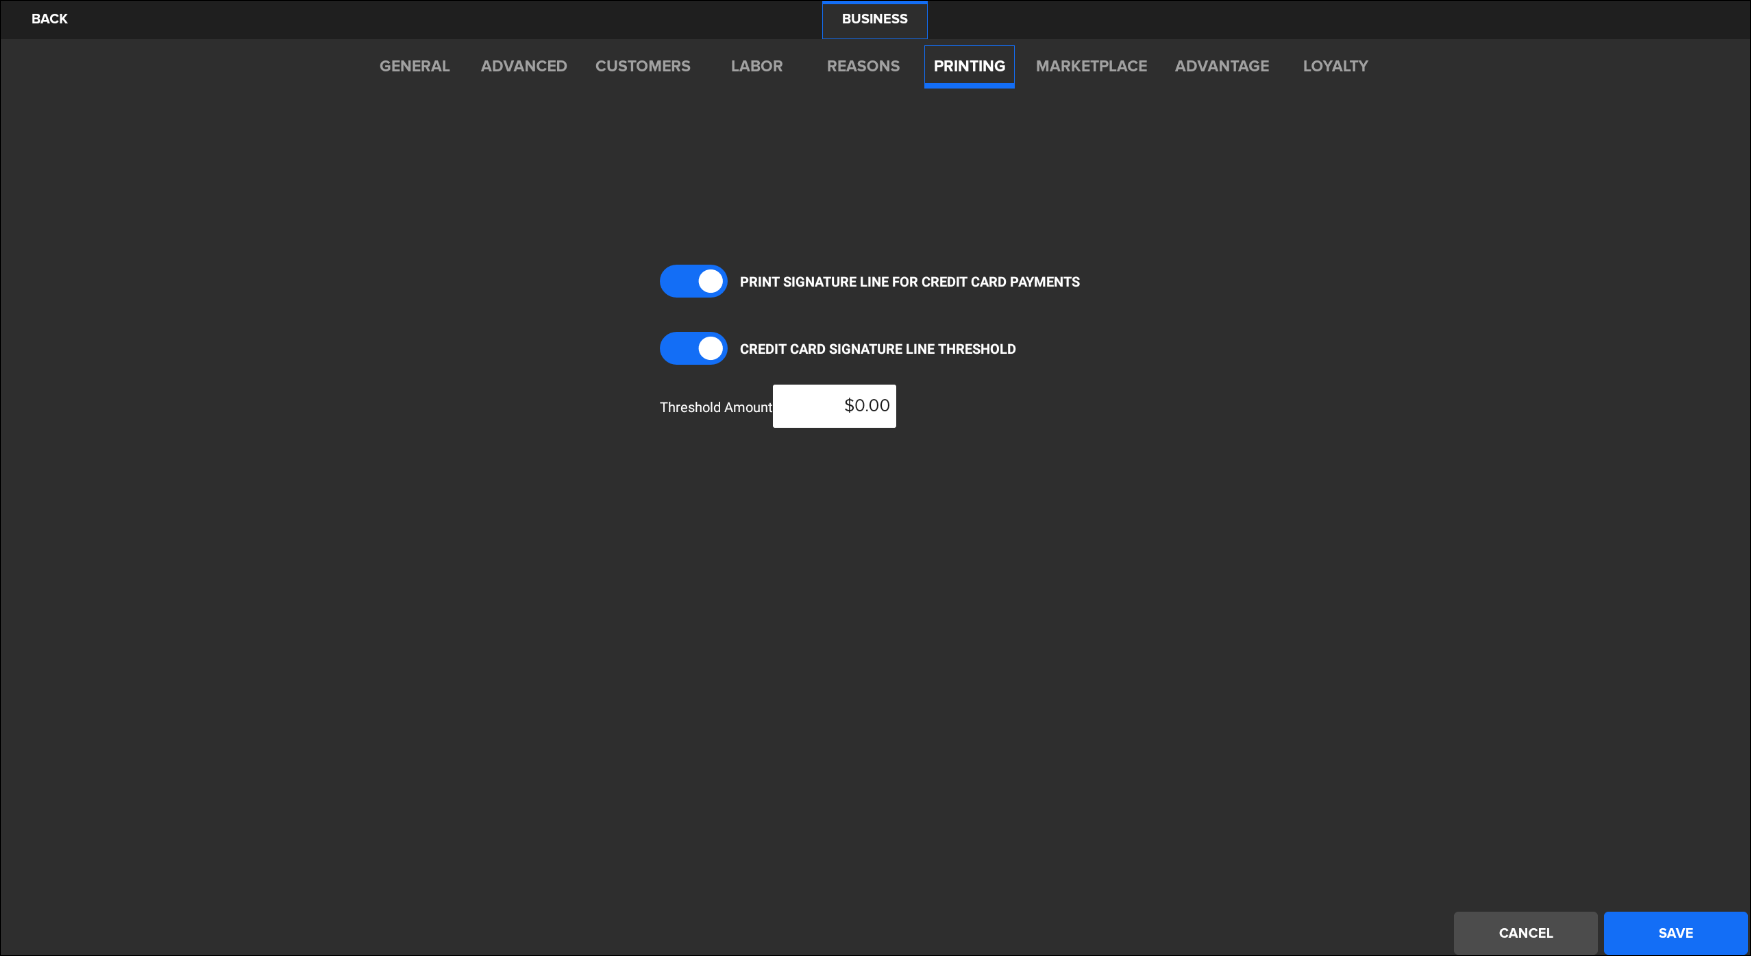Open the LABOR tab

[756, 66]
